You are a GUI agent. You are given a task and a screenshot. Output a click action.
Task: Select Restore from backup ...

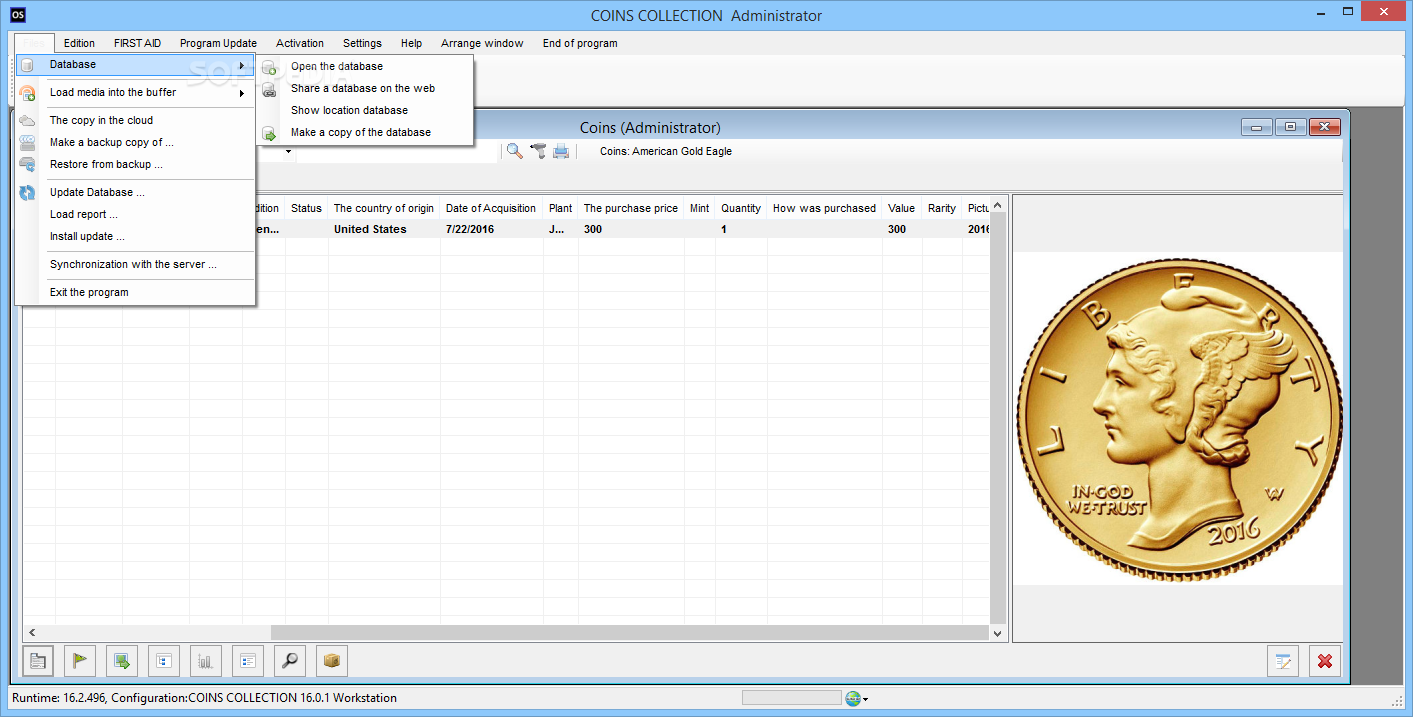pos(106,164)
